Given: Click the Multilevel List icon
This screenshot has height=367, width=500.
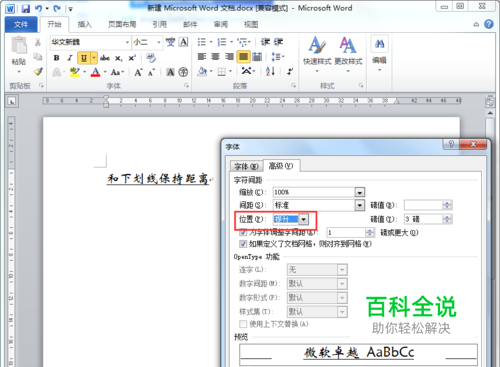Looking at the screenshot, I should pyautogui.click(x=242, y=42).
